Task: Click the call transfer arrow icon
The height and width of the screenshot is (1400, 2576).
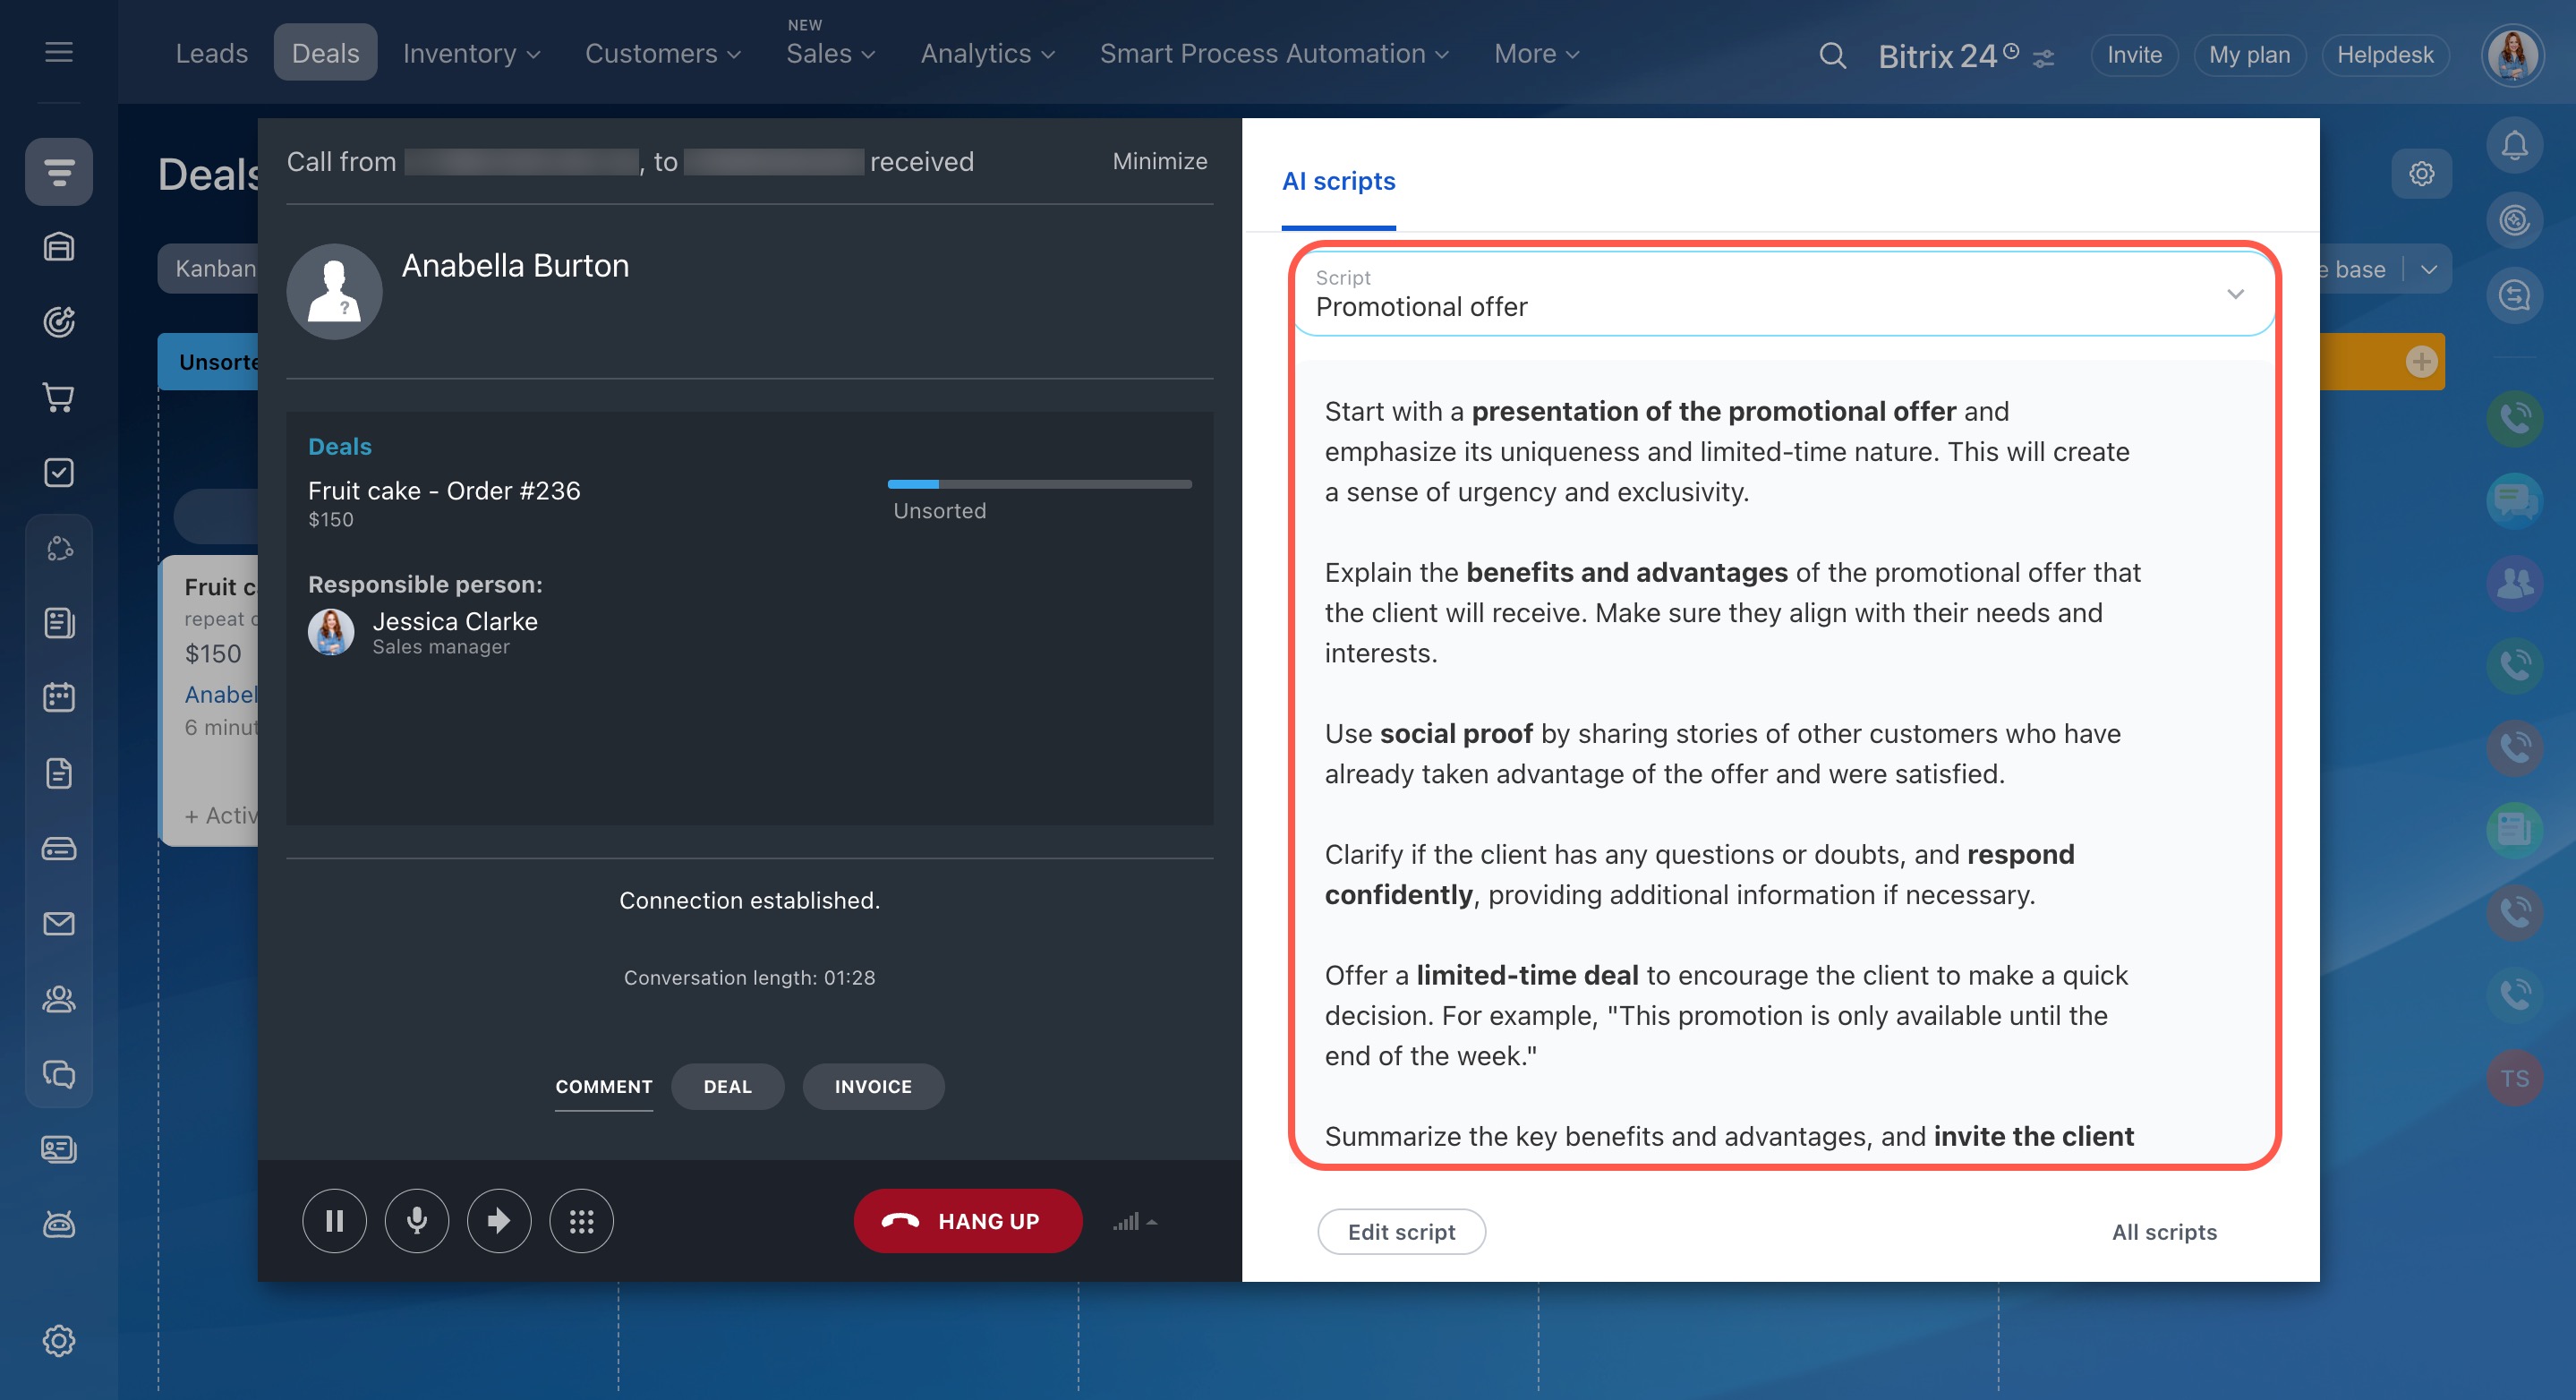Action: coord(499,1220)
